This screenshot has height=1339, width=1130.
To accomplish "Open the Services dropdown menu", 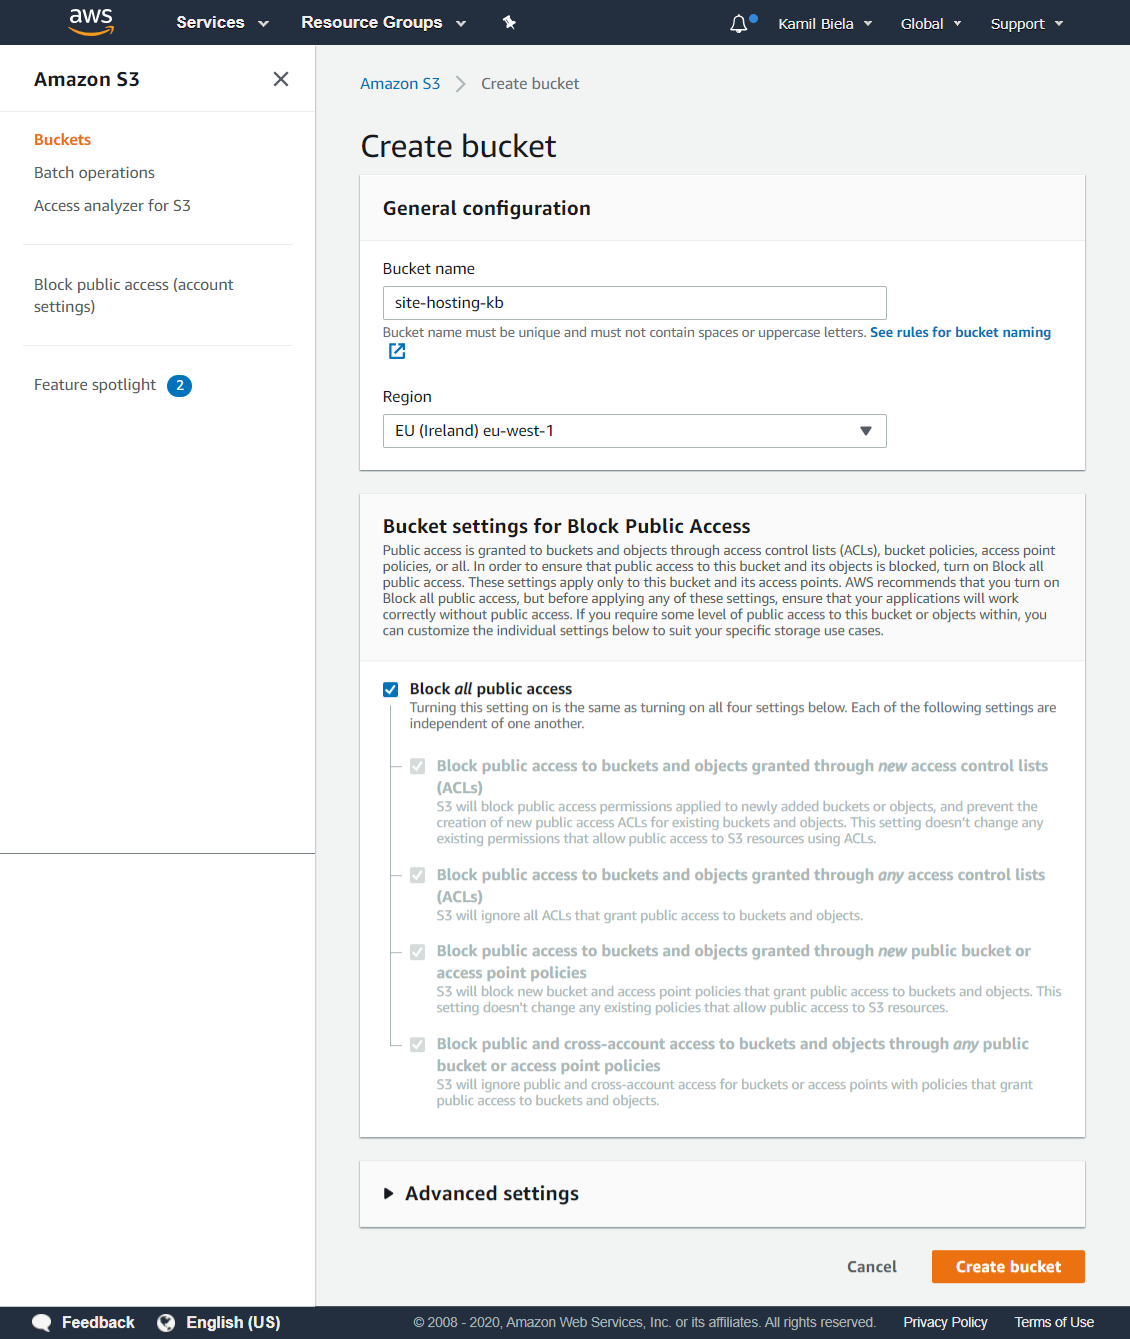I will click(x=222, y=22).
